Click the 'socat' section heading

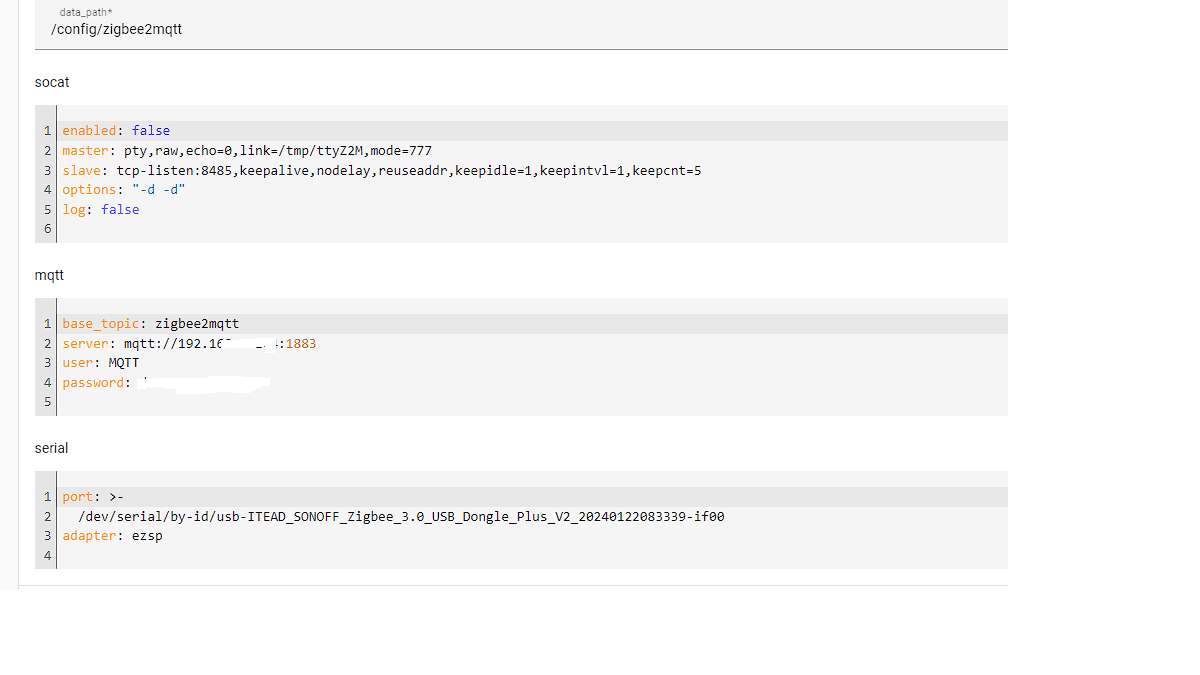[52, 82]
